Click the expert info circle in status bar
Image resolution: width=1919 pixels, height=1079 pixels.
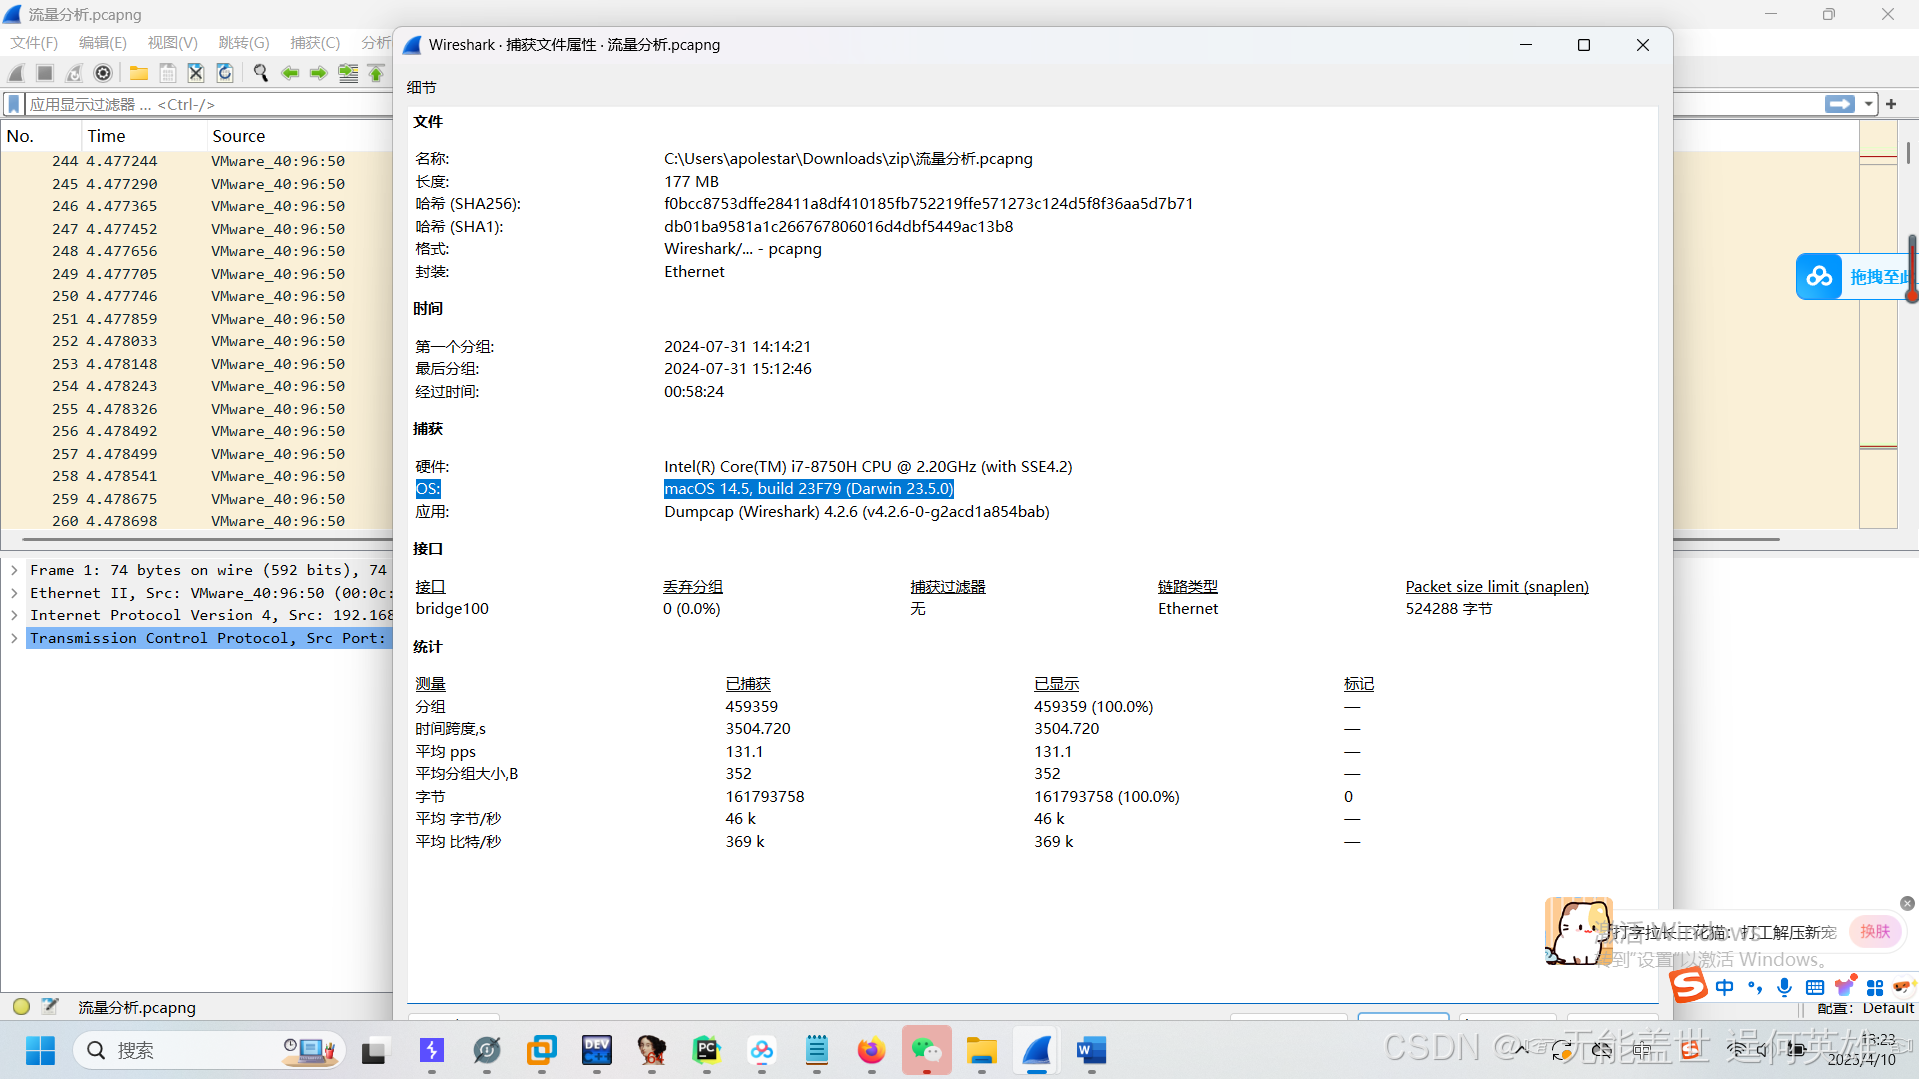(x=21, y=1007)
